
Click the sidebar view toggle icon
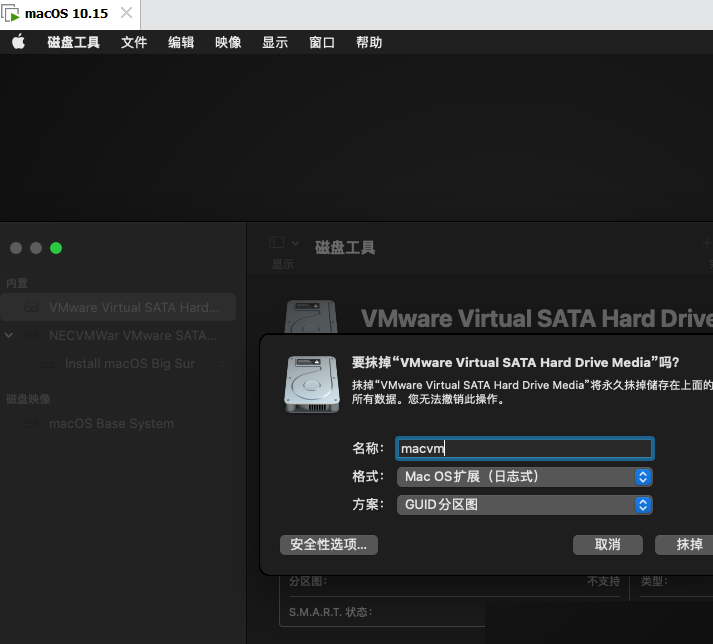pyautogui.click(x=276, y=242)
